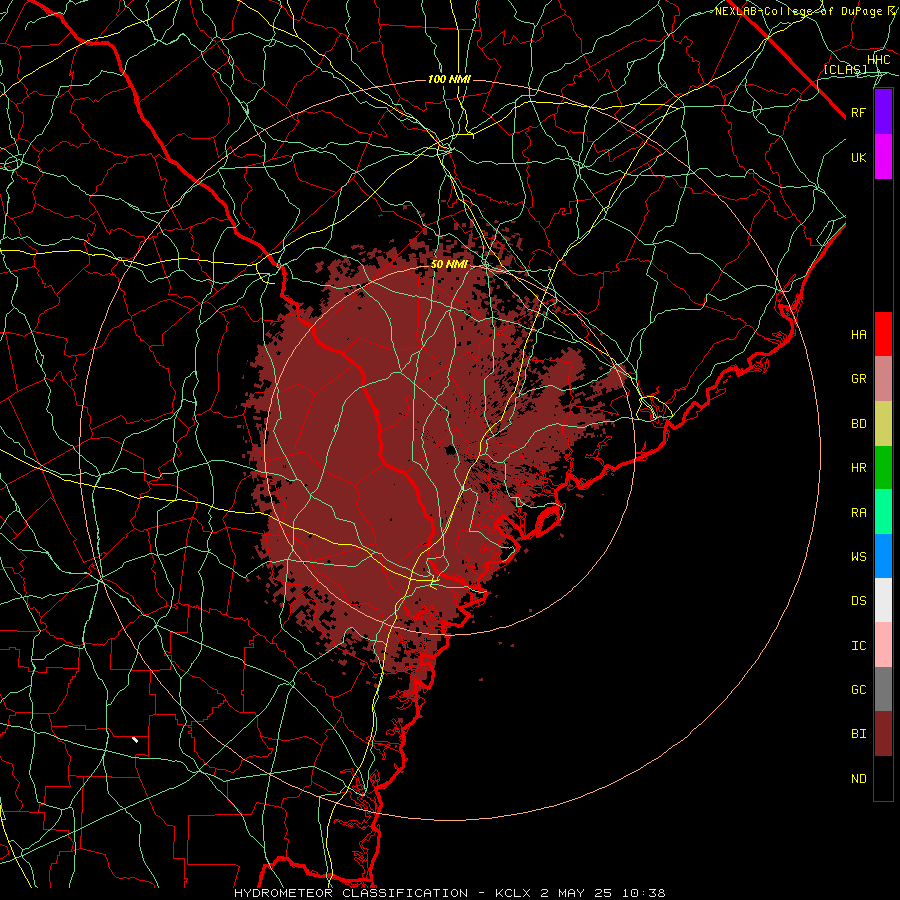
Task: Click the blue WS legend swatch
Action: [x=883, y=556]
